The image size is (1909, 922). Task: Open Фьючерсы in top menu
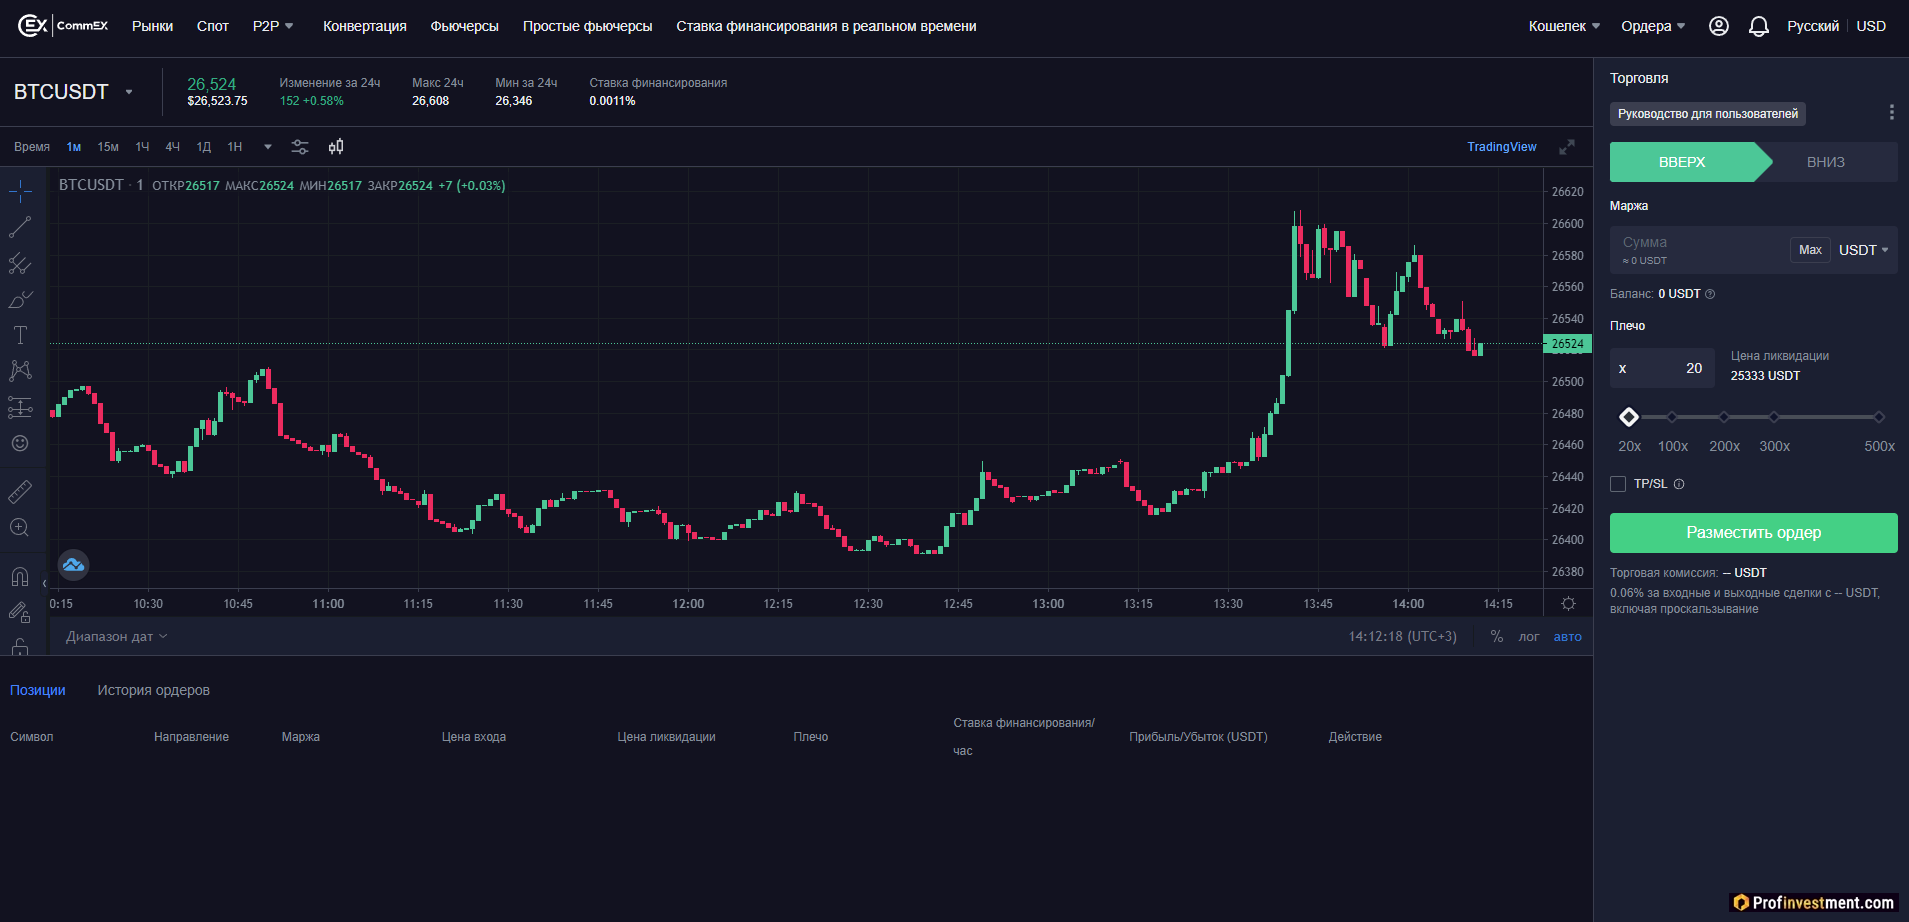tap(465, 26)
